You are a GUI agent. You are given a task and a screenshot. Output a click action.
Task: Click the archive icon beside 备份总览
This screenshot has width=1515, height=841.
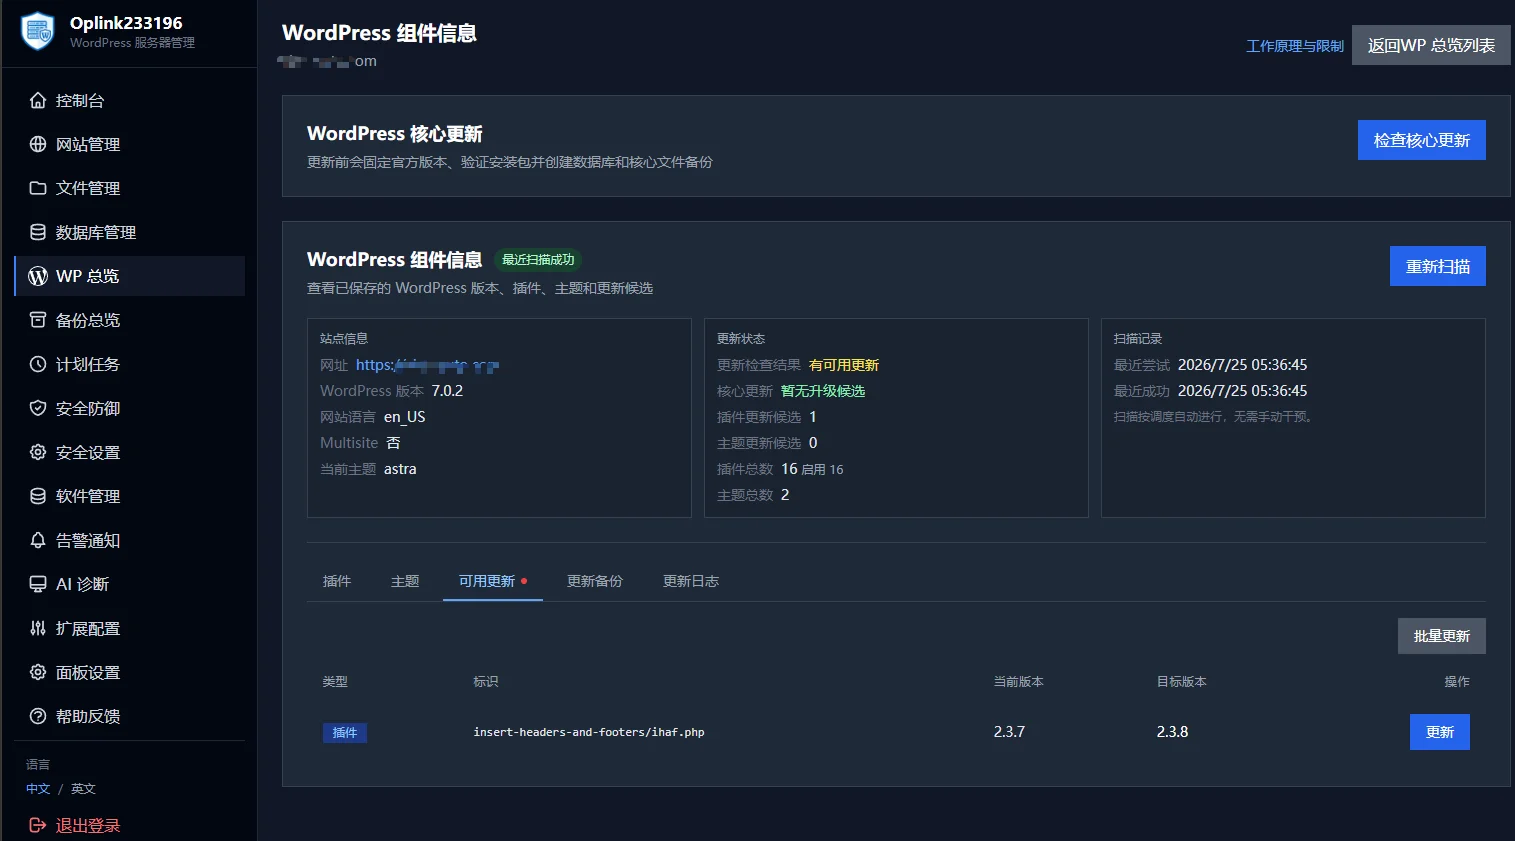click(x=38, y=320)
